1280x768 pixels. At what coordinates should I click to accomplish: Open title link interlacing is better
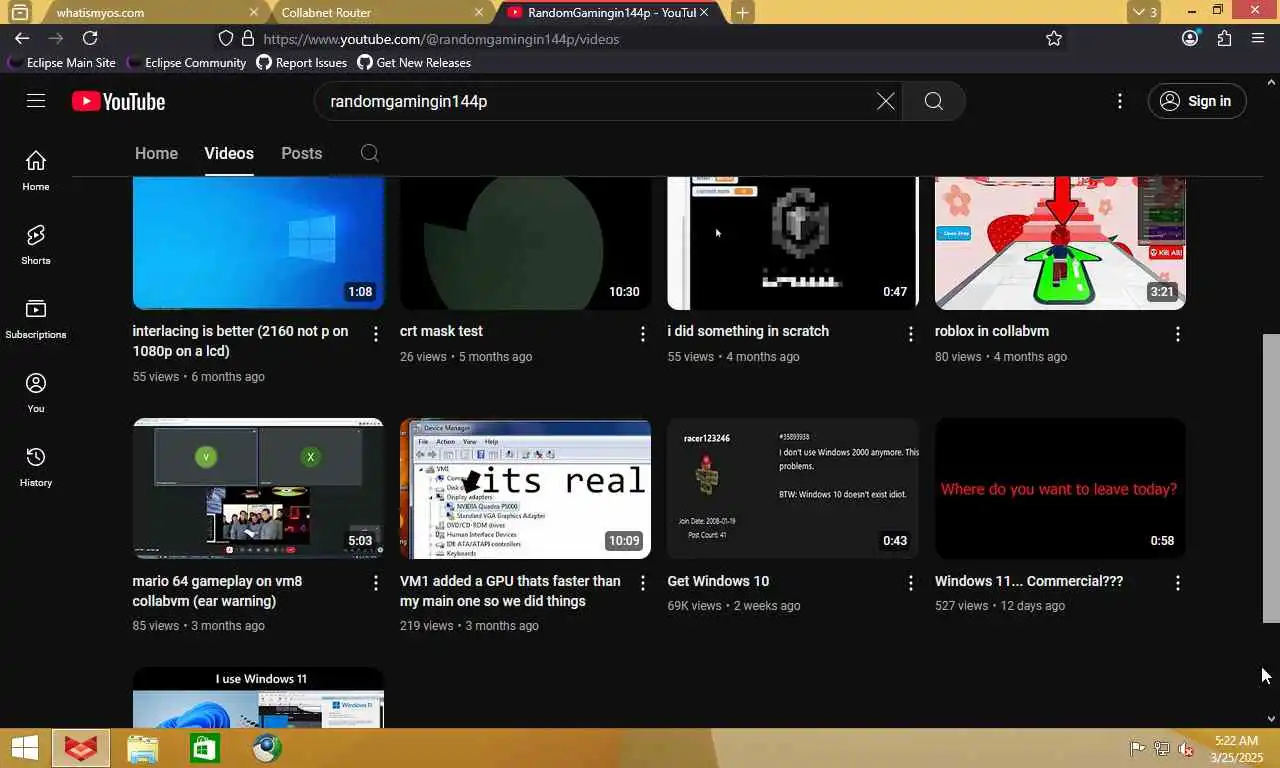pos(240,341)
